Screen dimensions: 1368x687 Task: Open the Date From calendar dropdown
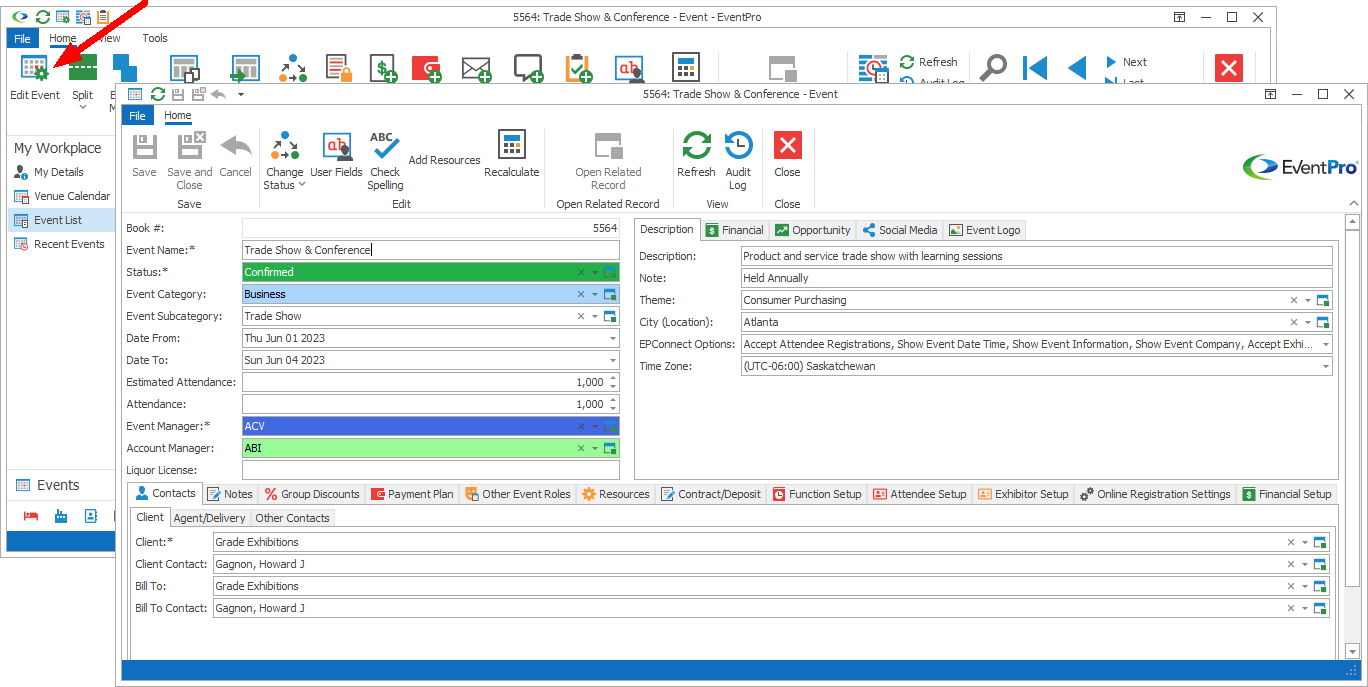pyautogui.click(x=611, y=338)
